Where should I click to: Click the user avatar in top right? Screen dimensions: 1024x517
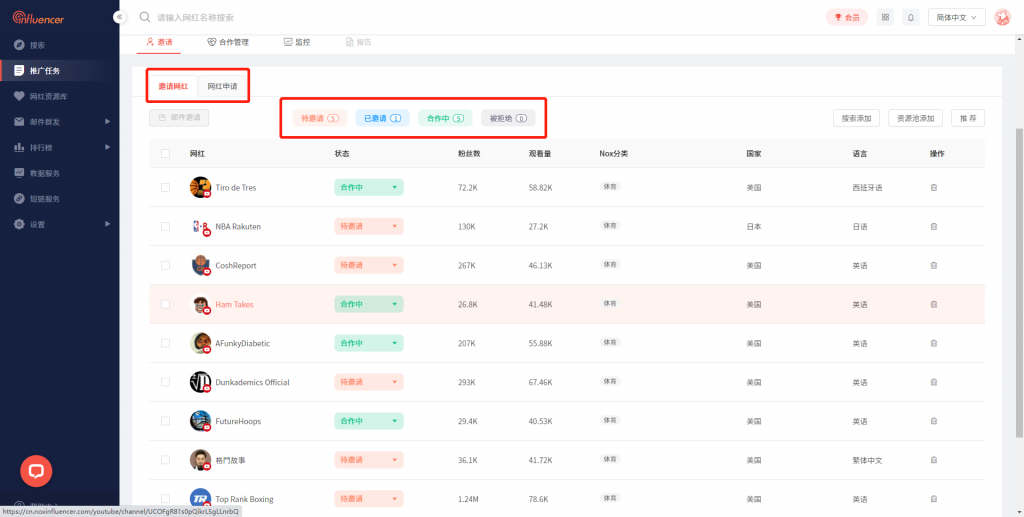click(x=1002, y=17)
